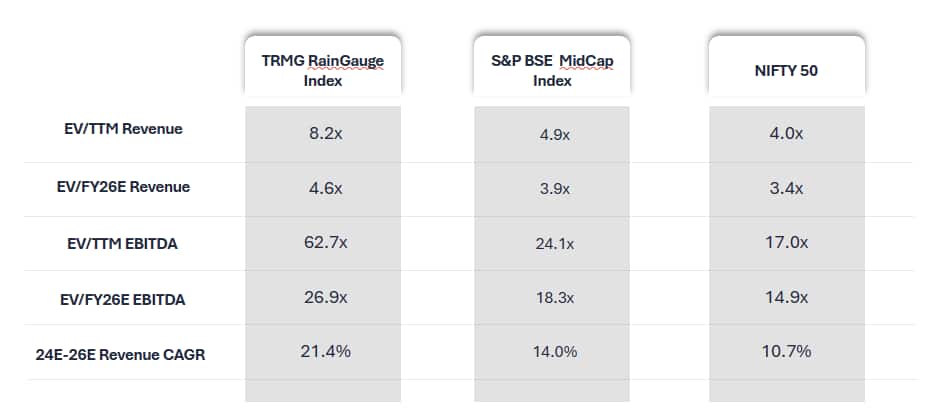Select the 14.9x NIFTY 50 cell
This screenshot has height=418, width=934.
(786, 298)
